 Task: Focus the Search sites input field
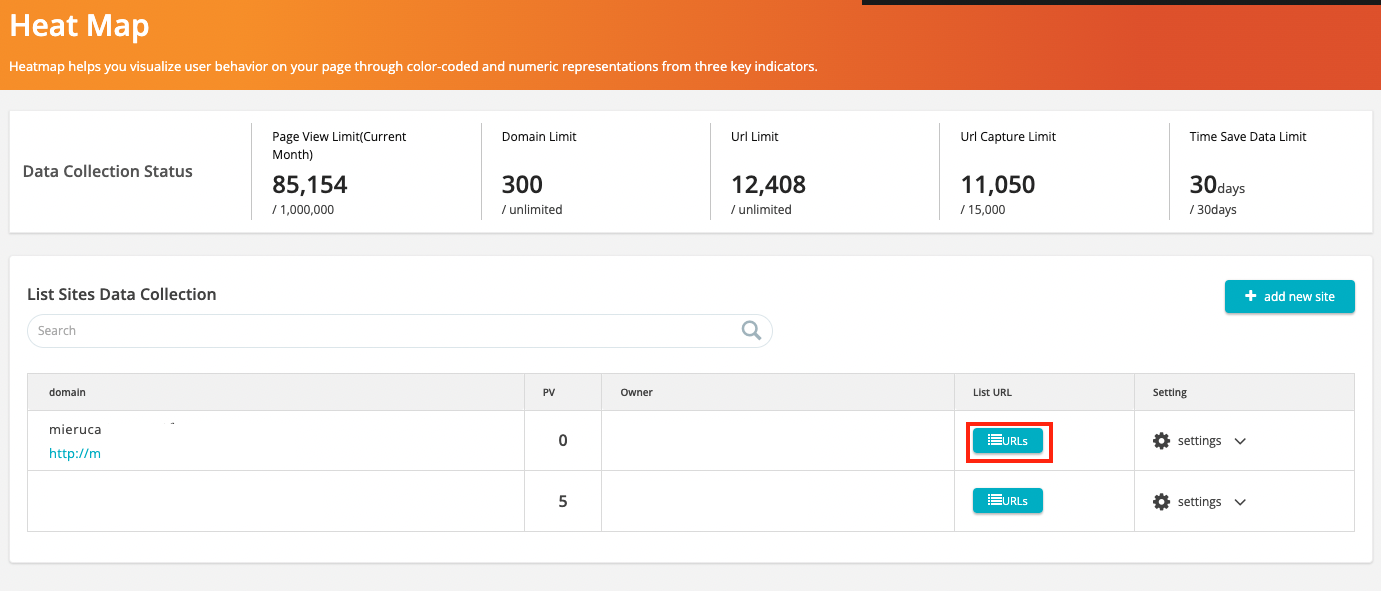coord(400,331)
